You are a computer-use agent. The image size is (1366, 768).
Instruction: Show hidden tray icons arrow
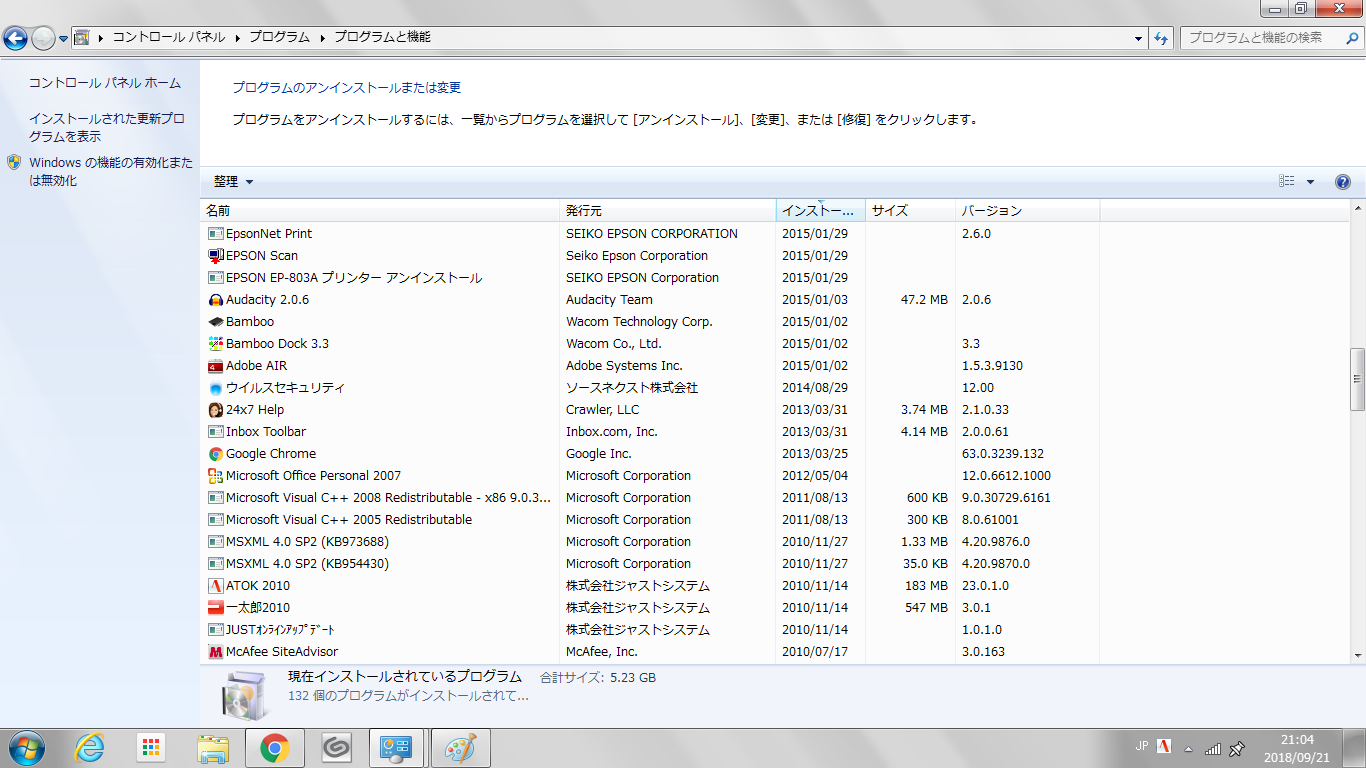pyautogui.click(x=1188, y=748)
